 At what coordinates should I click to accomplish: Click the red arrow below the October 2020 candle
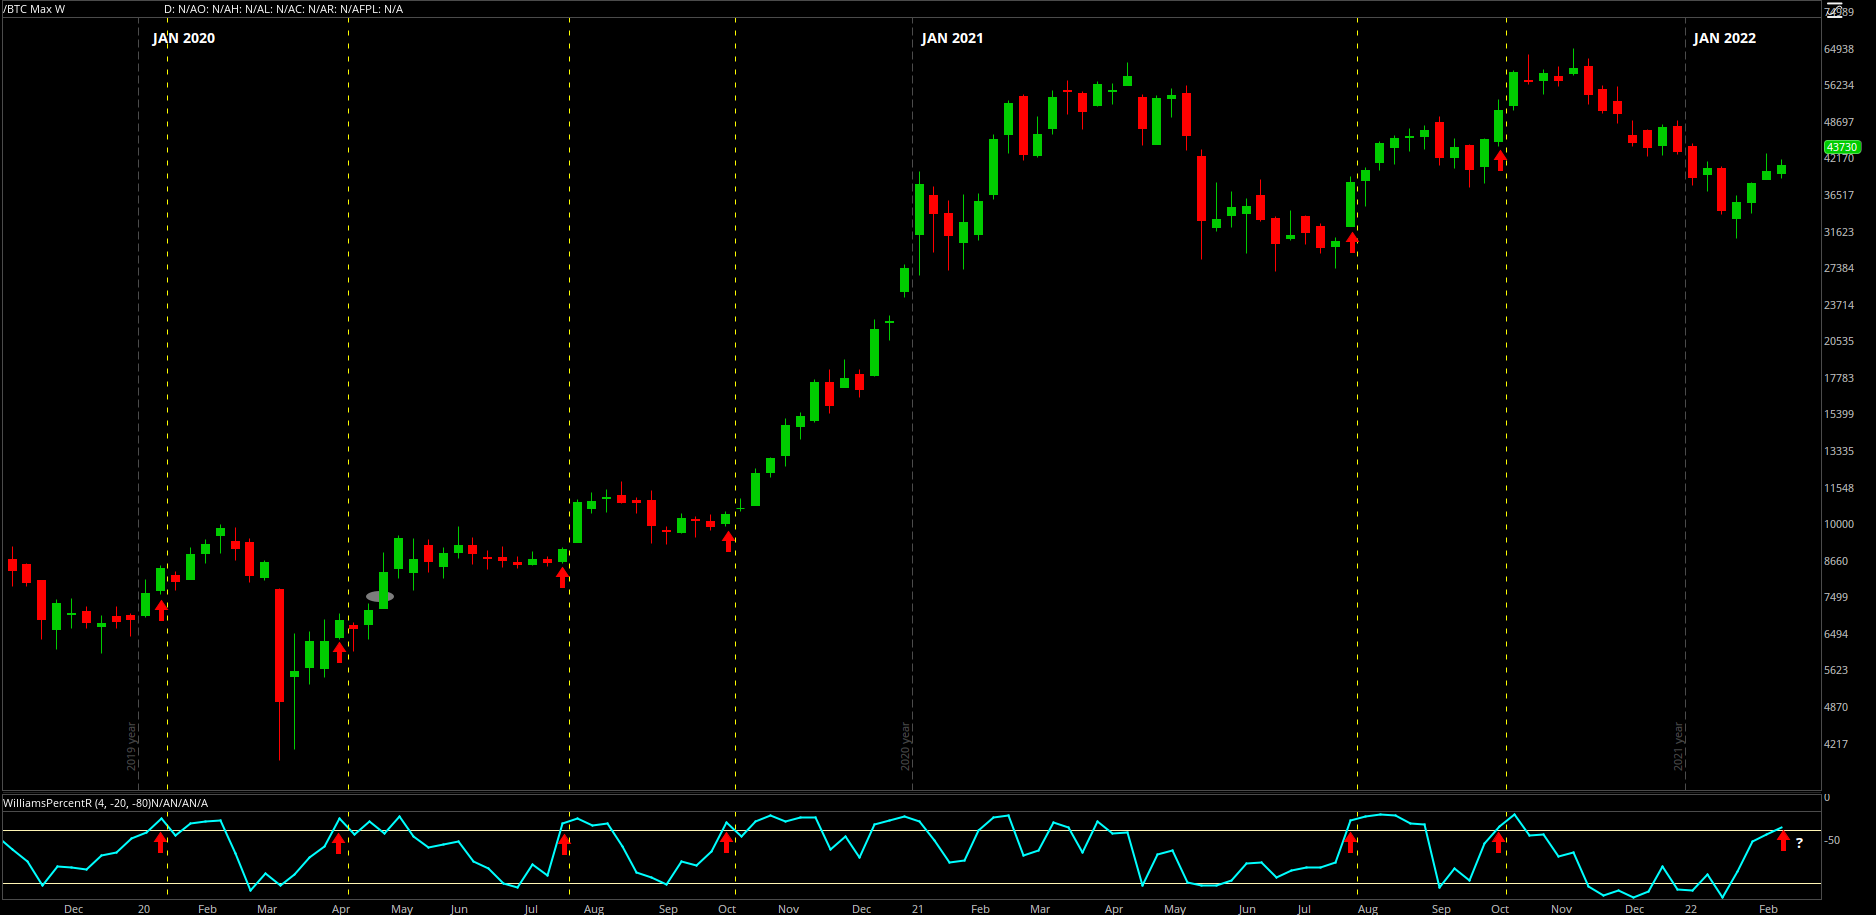tap(728, 541)
